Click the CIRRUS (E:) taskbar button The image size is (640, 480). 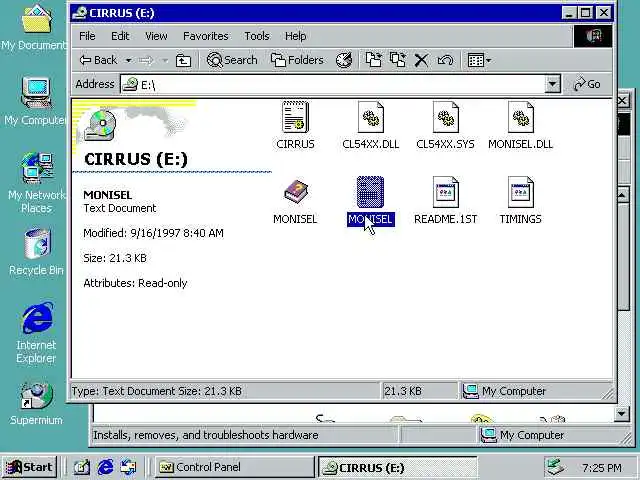point(397,467)
